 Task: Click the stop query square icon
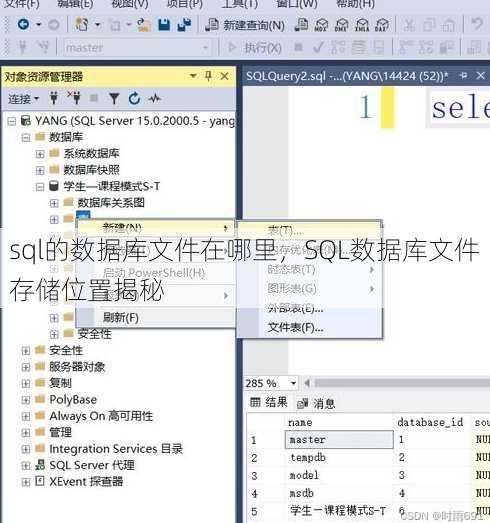(299, 47)
